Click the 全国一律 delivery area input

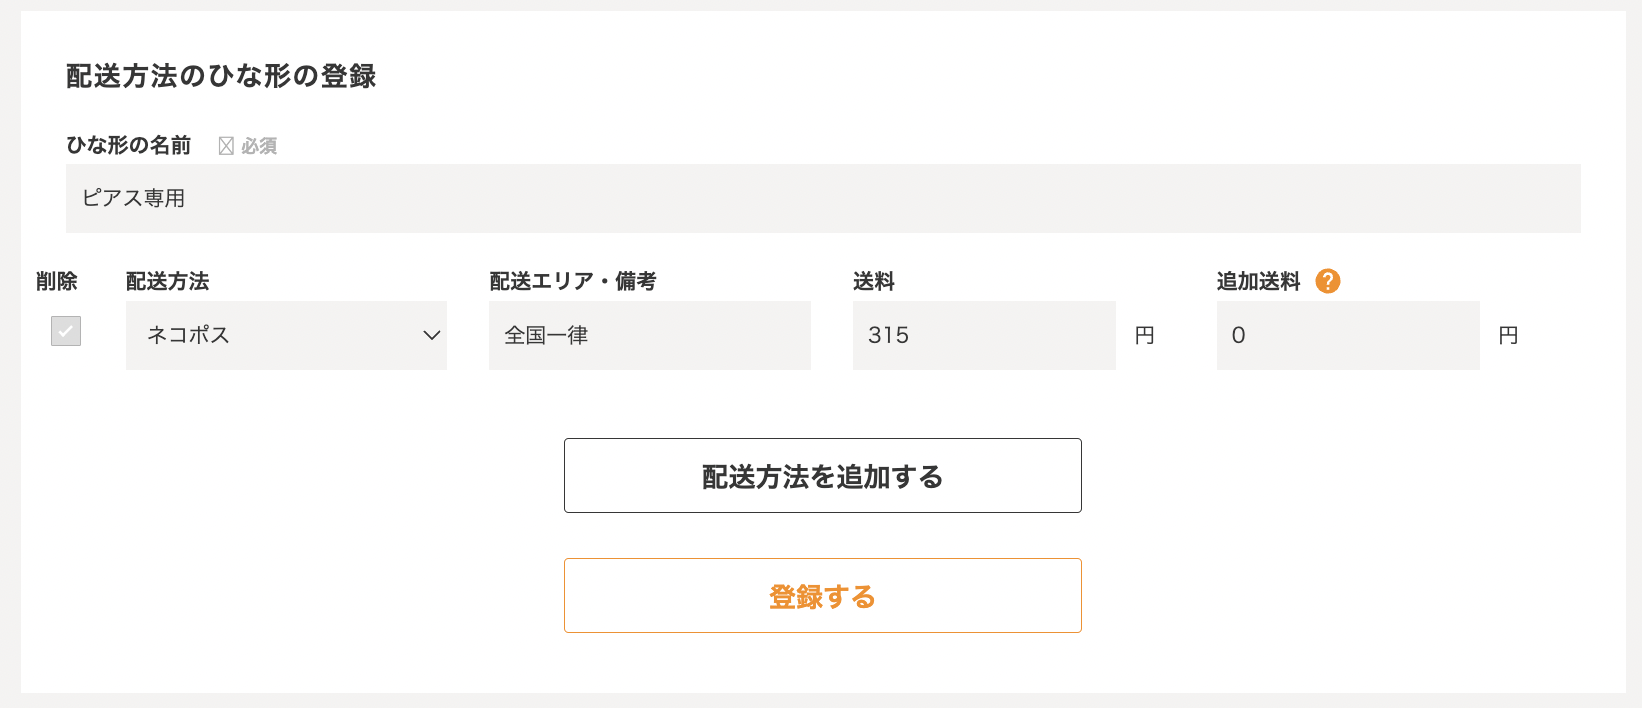[649, 335]
